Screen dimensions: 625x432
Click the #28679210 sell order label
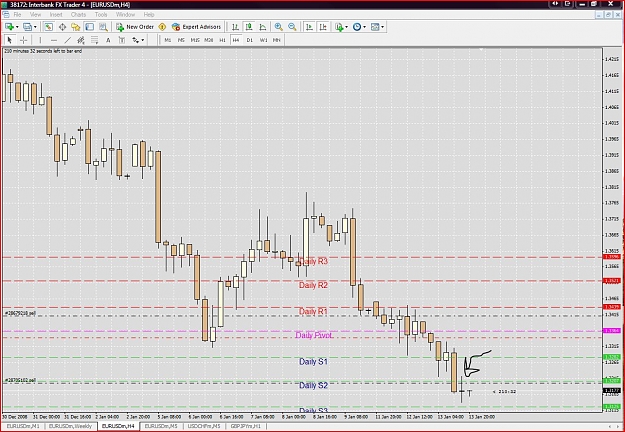click(x=20, y=314)
